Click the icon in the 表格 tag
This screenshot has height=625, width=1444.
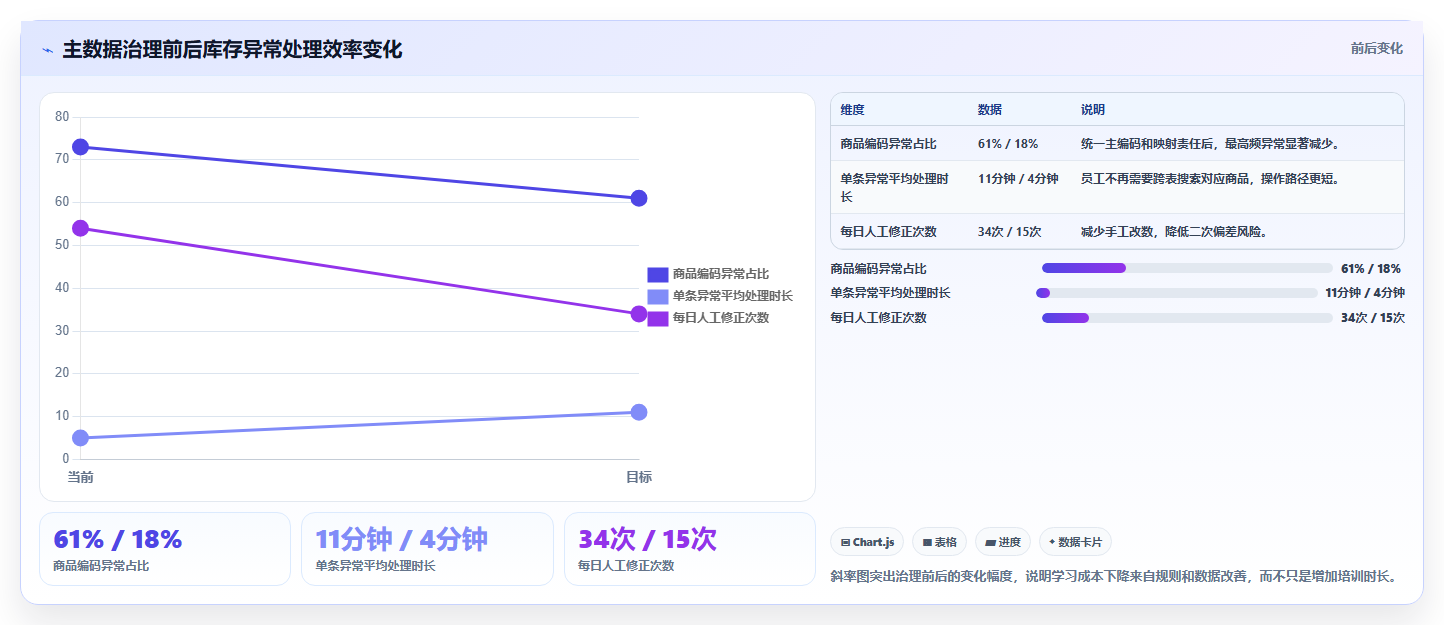927,543
